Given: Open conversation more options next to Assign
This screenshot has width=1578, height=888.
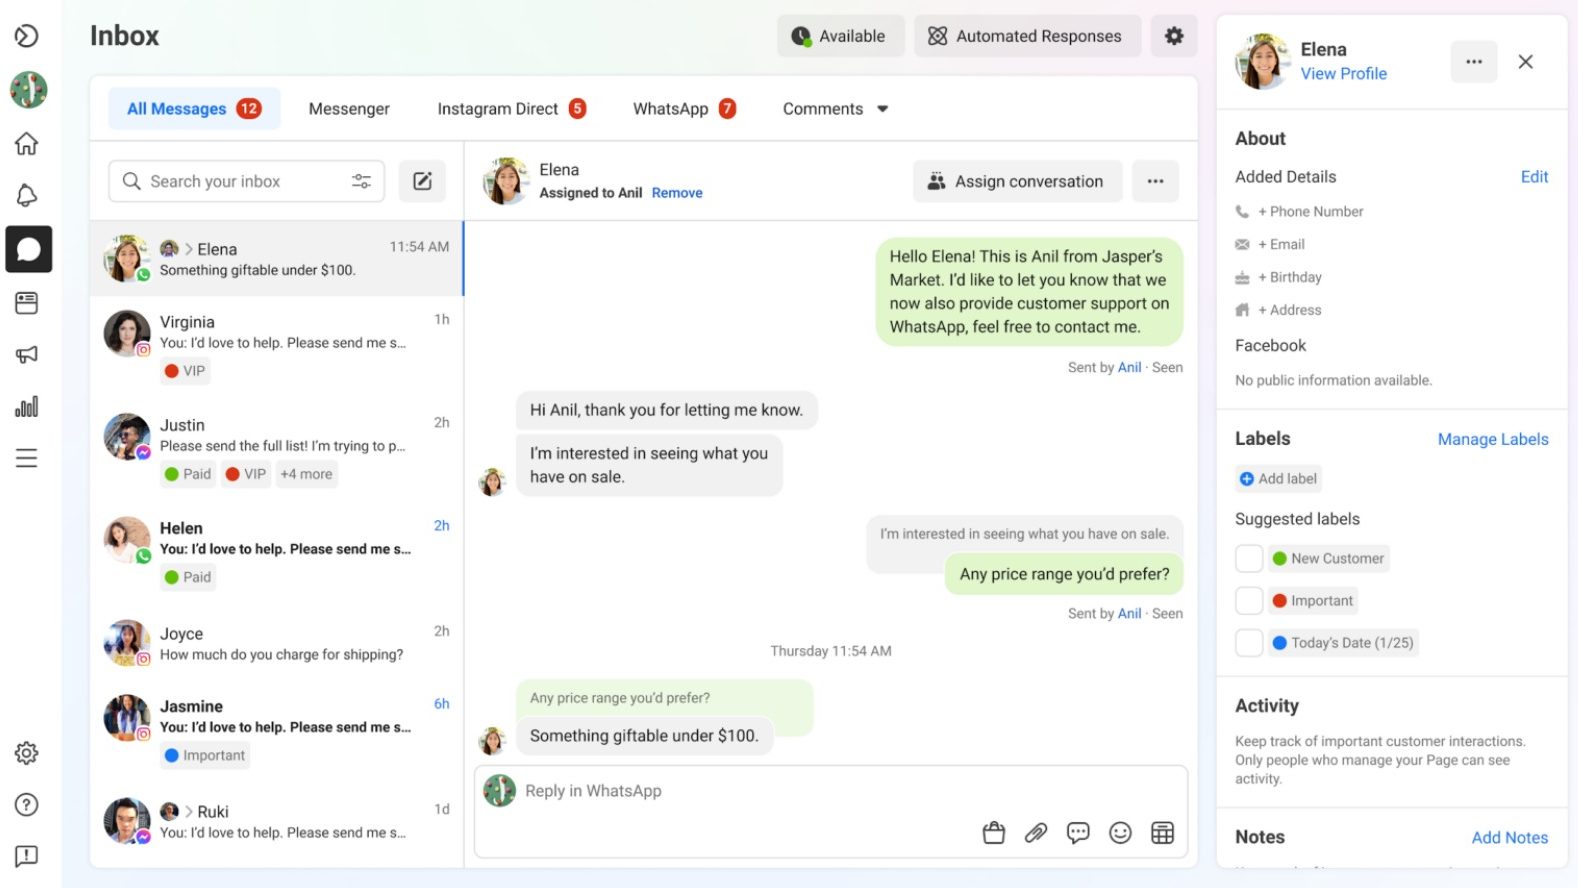Looking at the screenshot, I should [x=1155, y=181].
